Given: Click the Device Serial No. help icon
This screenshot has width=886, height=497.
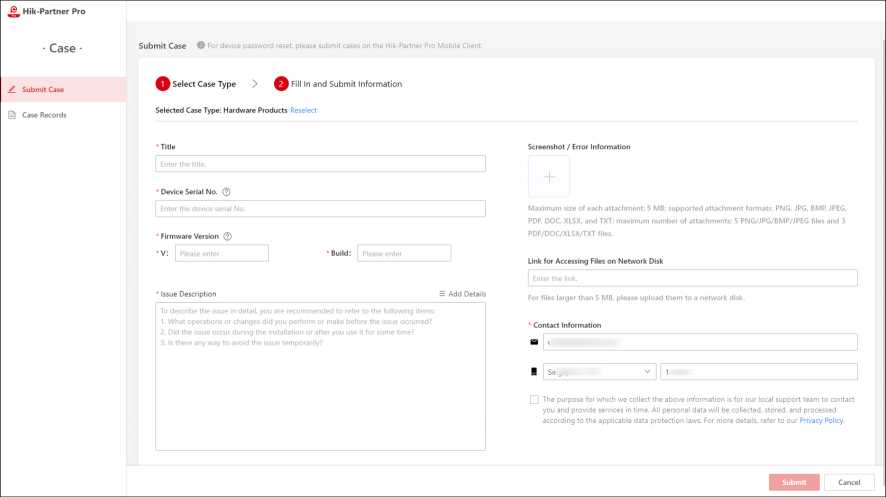Looking at the screenshot, I should (227, 191).
